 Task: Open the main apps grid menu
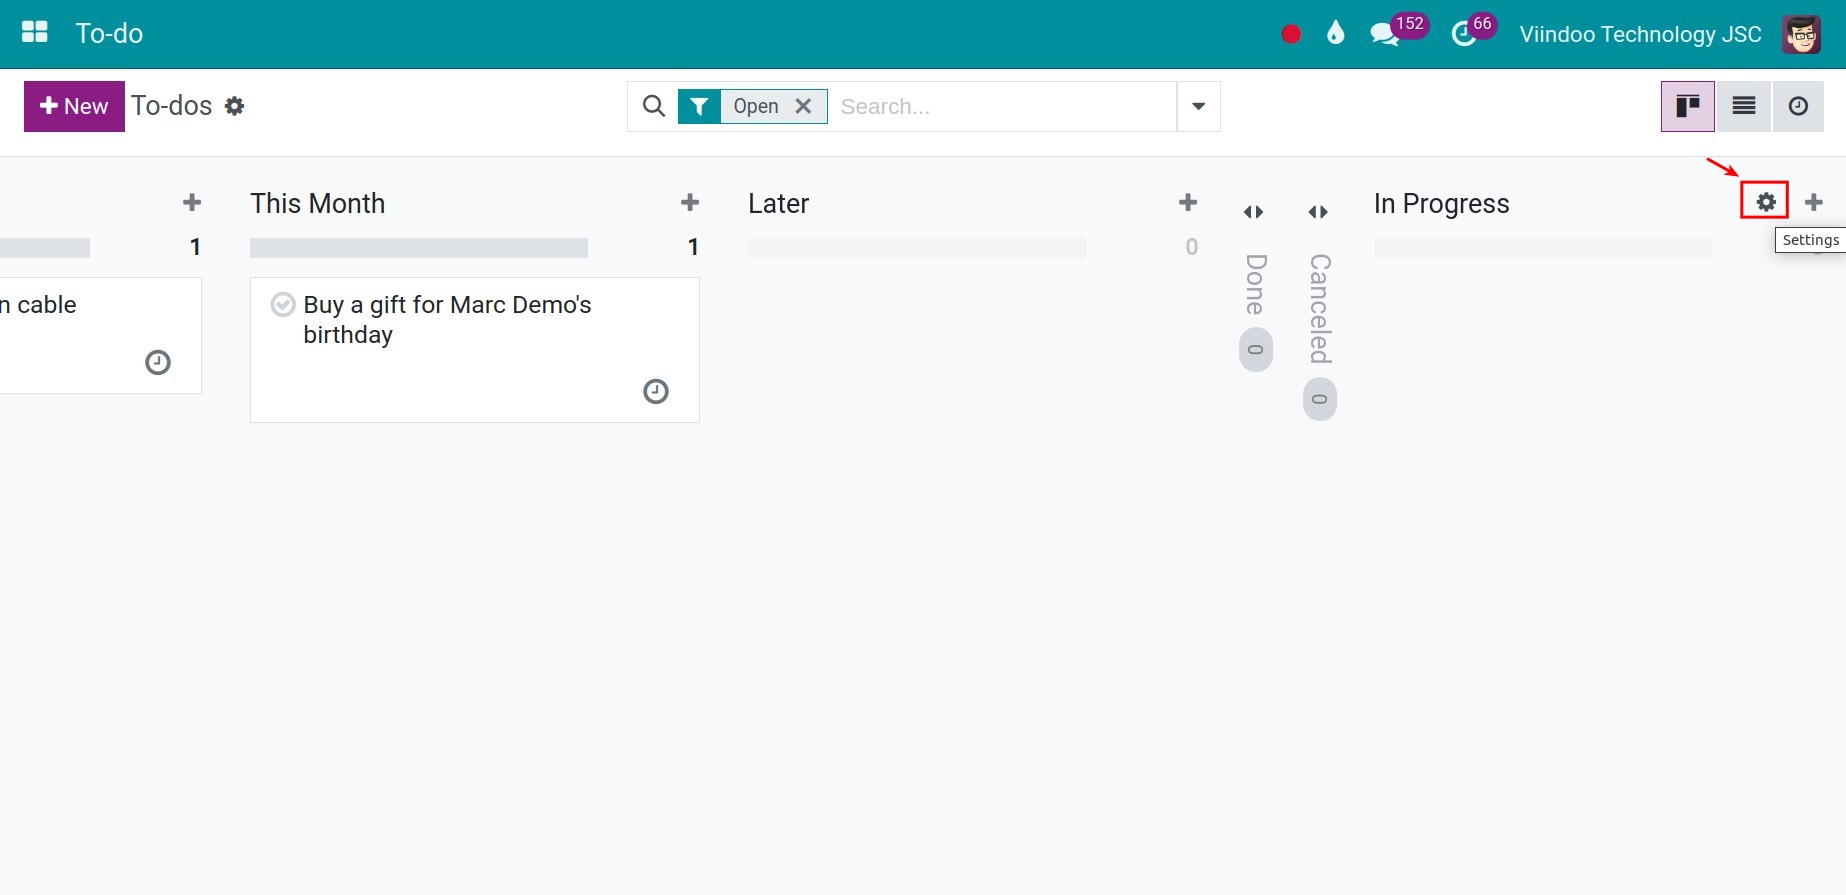tap(35, 33)
